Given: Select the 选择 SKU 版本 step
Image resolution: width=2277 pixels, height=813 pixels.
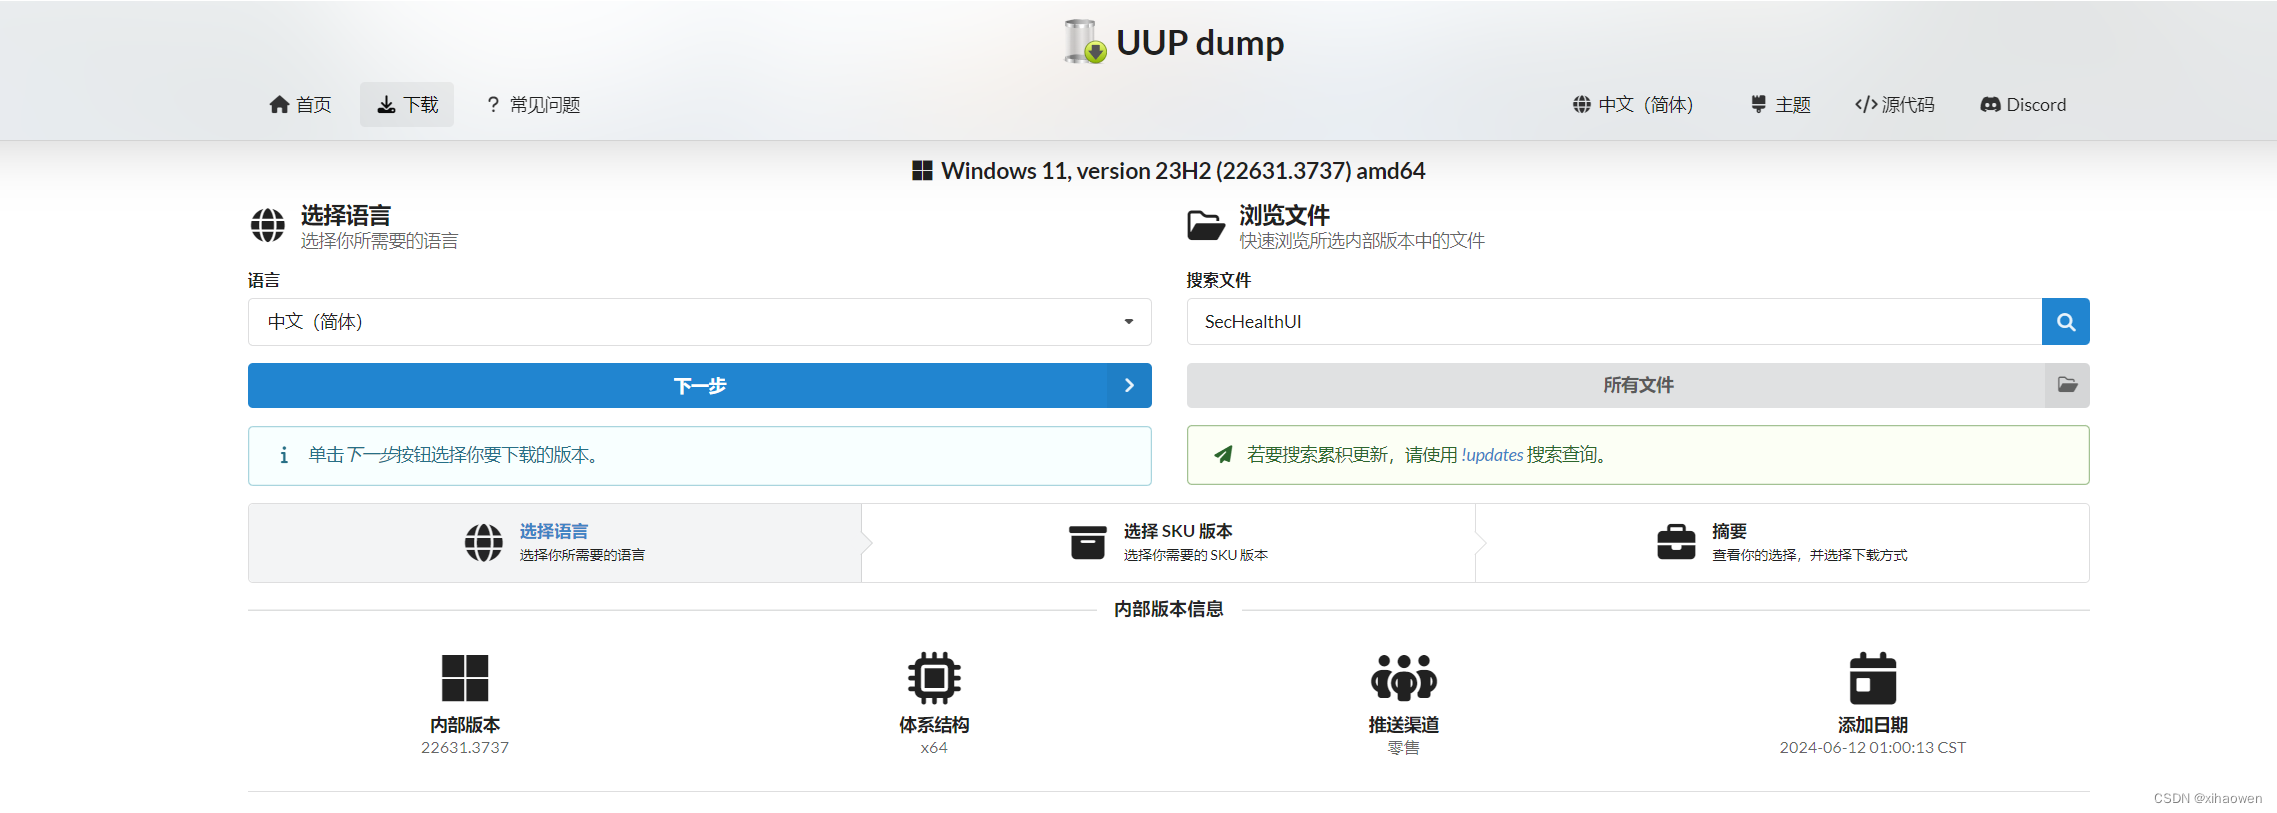Looking at the screenshot, I should [1168, 543].
